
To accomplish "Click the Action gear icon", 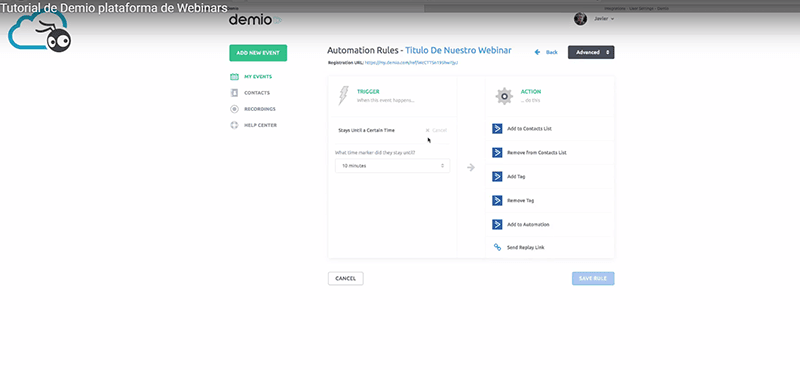I will click(504, 96).
